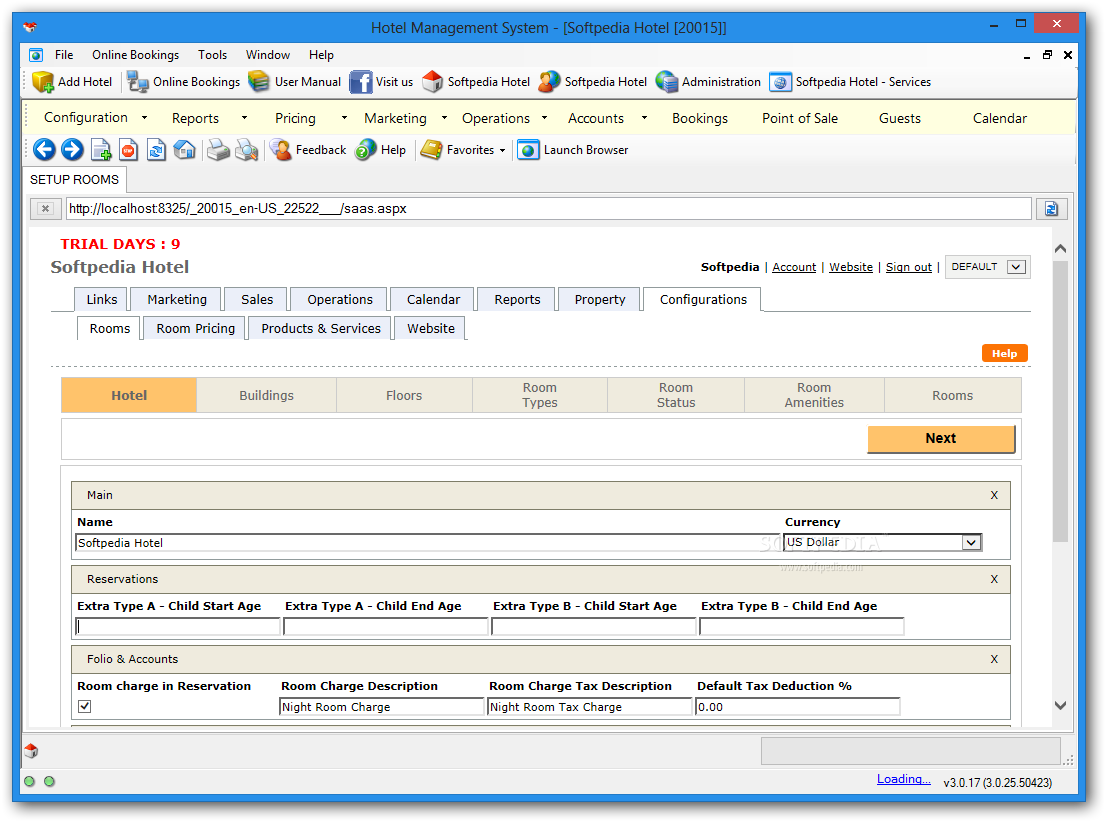Click the orange Next button

[x=941, y=438]
